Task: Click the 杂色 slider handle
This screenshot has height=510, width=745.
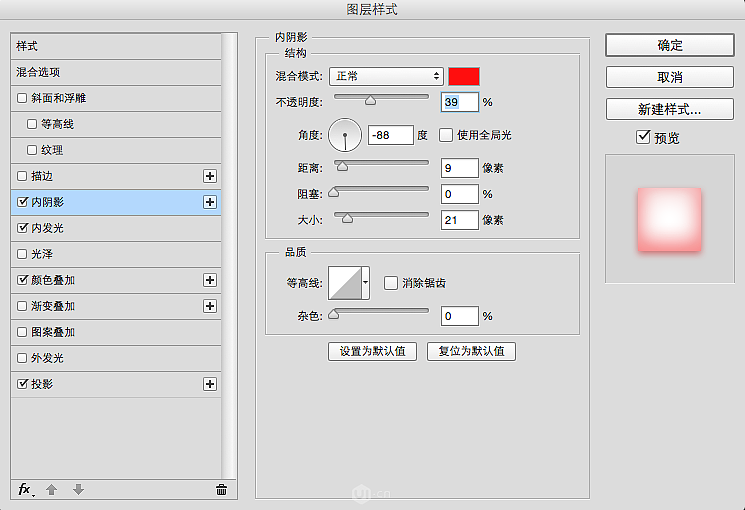Action: pyautogui.click(x=334, y=314)
